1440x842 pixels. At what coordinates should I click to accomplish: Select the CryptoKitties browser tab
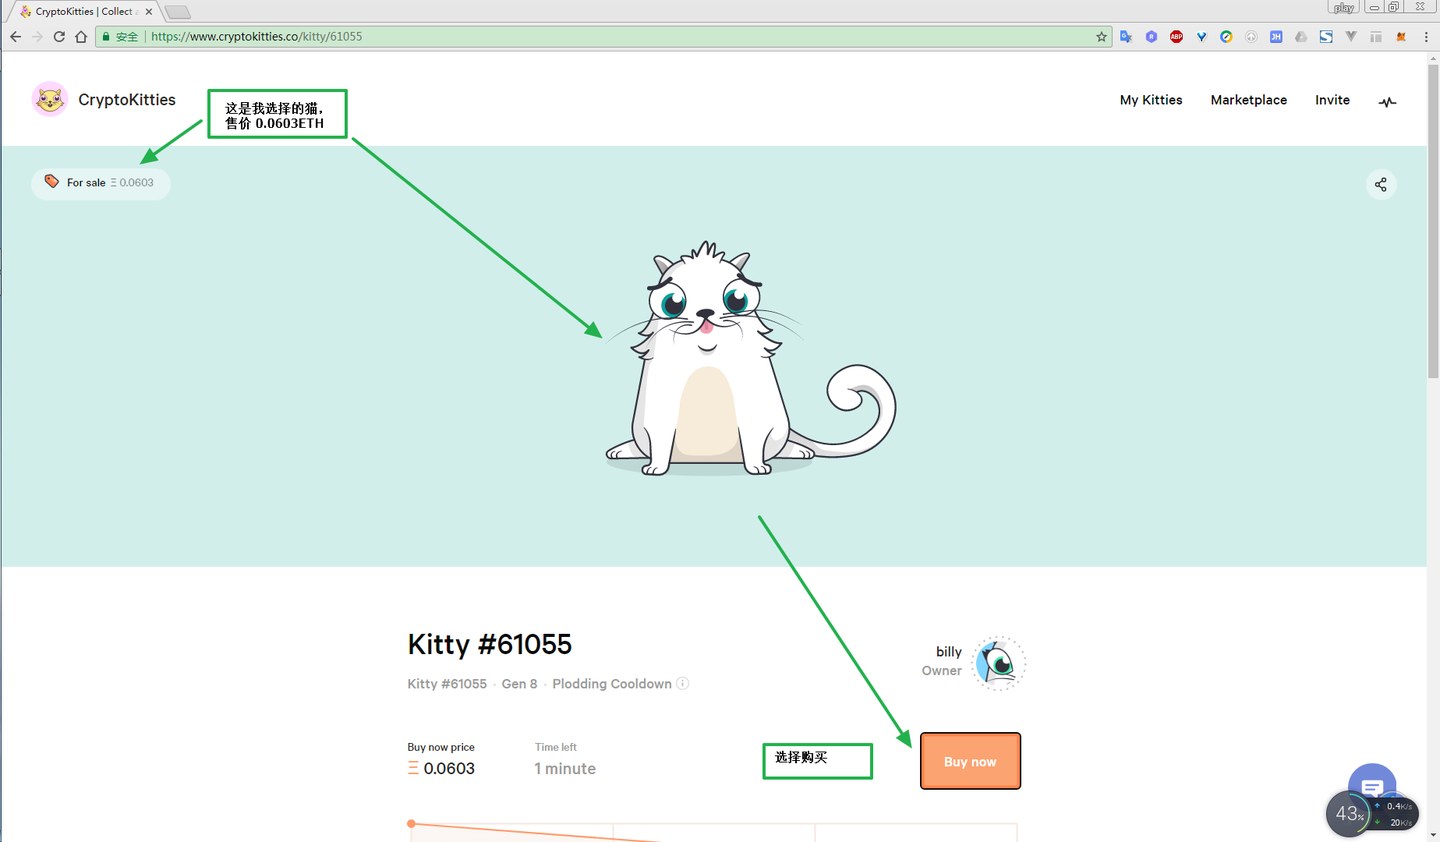pyautogui.click(x=84, y=12)
